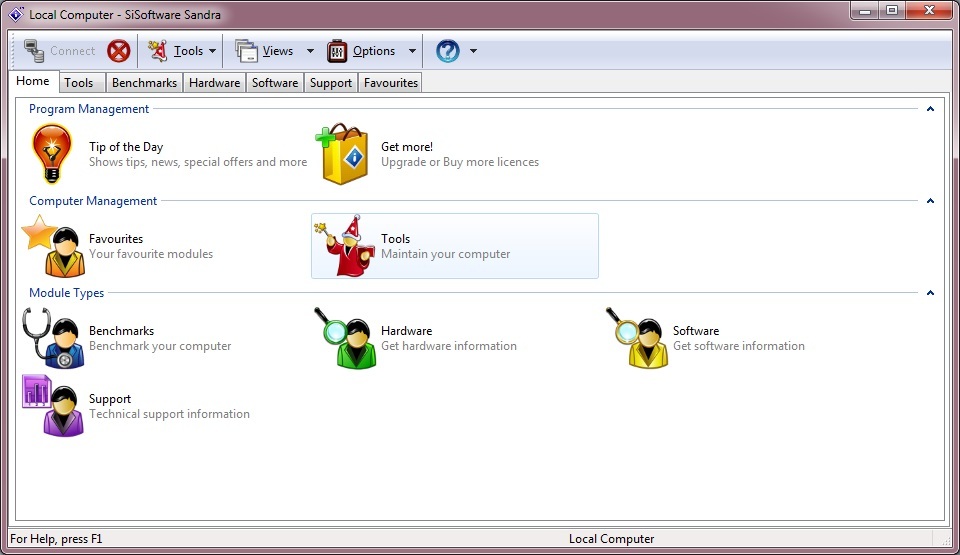Click the Tip of the Day title
The image size is (960, 555).
(x=126, y=146)
